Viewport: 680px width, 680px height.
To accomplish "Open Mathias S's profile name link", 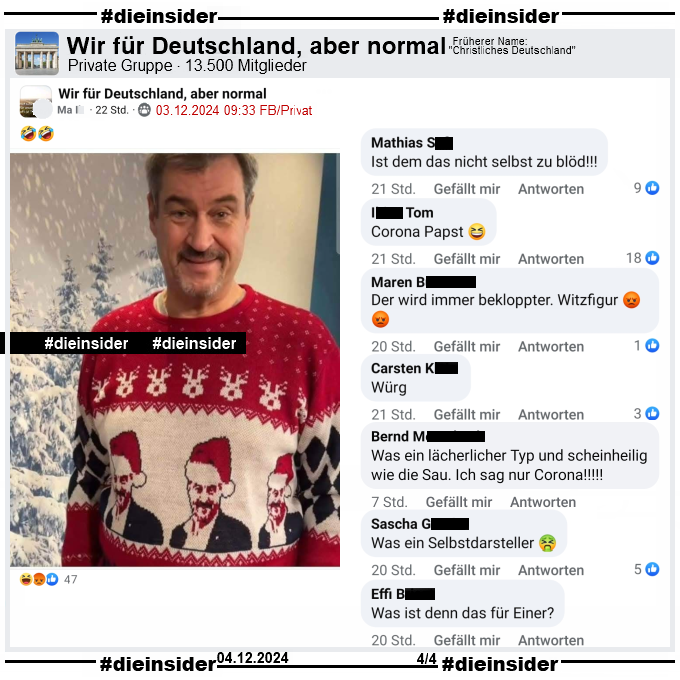I will coord(412,143).
